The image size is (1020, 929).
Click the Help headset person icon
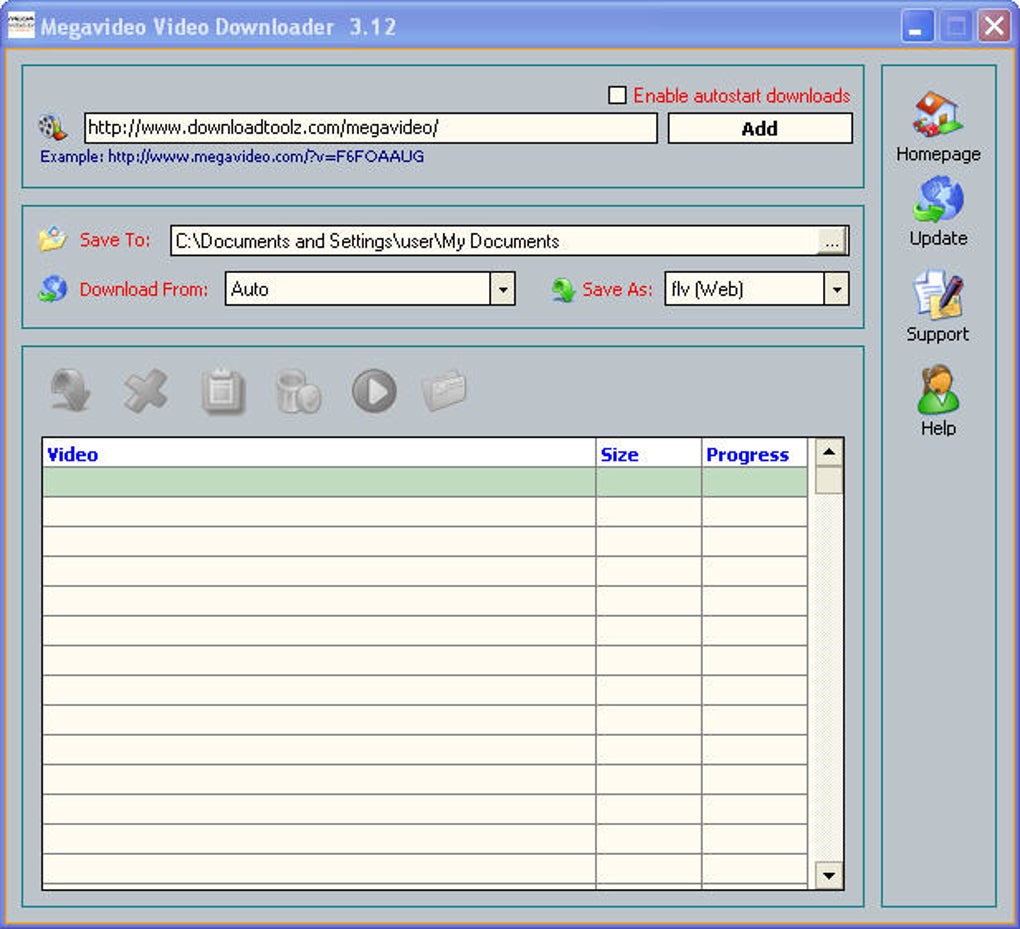click(937, 389)
